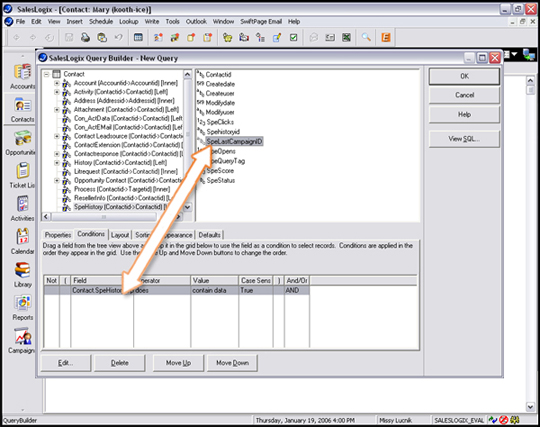Show the Calendar from the sidebar

pyautogui.click(x=23, y=237)
